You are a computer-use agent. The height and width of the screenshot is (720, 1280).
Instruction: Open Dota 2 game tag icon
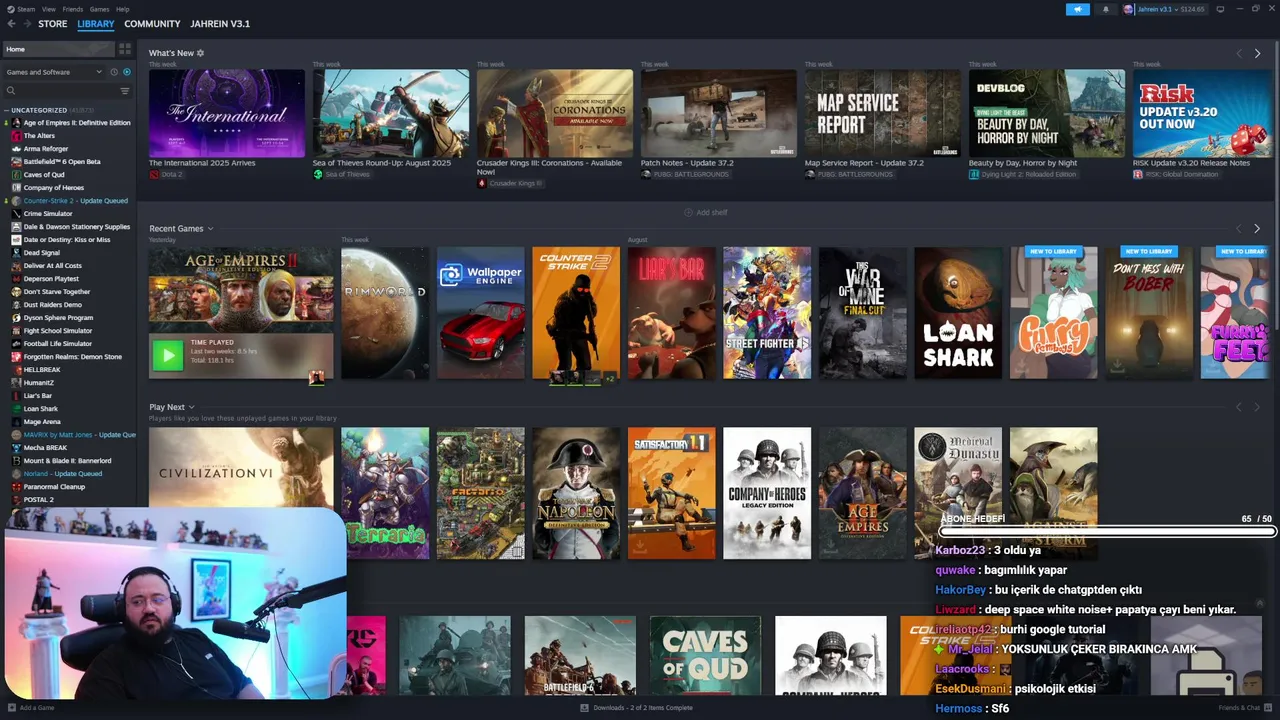[154, 174]
